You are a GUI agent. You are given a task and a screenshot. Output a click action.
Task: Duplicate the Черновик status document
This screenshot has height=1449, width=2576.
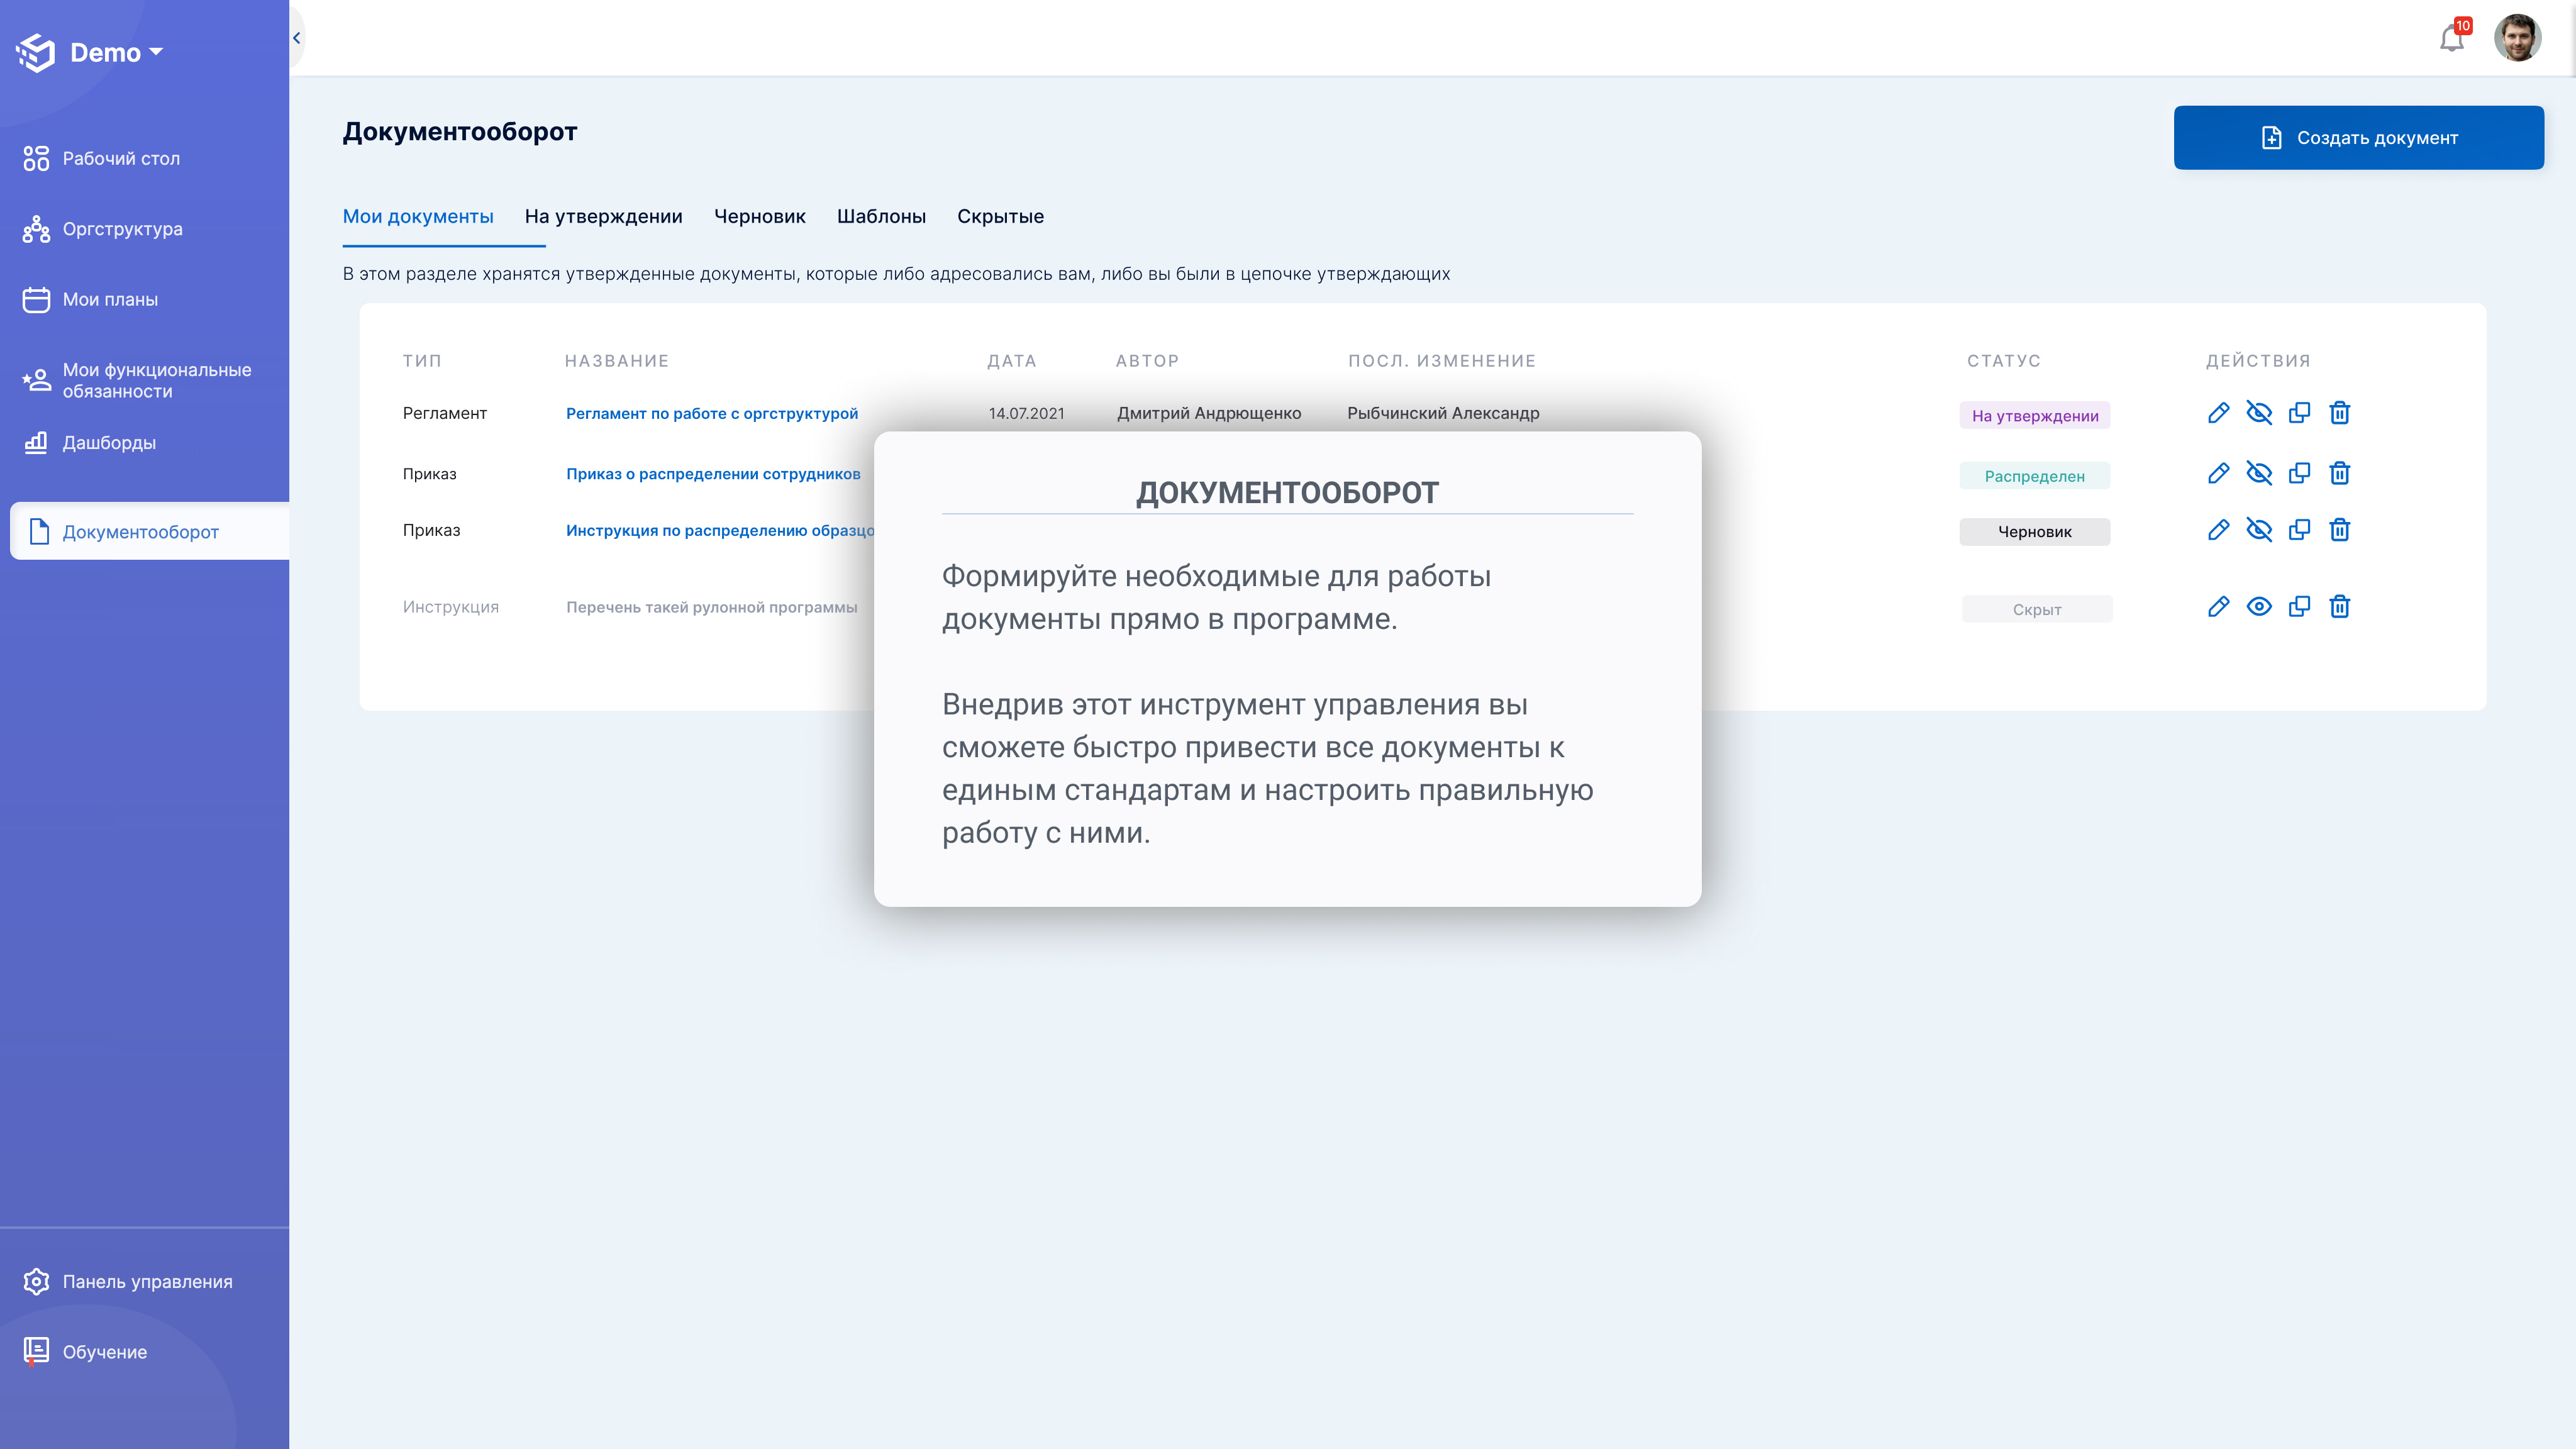click(x=2299, y=530)
